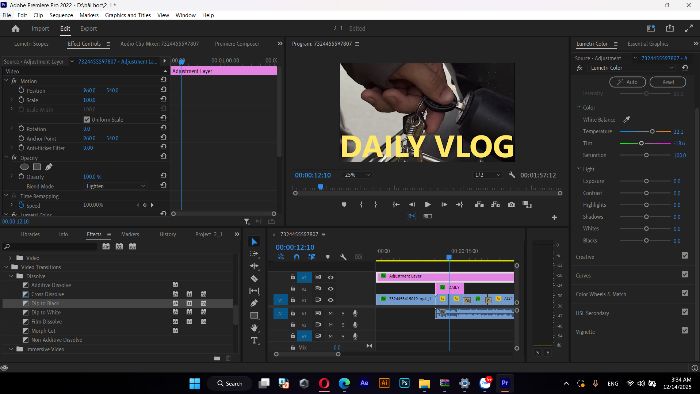Export frame with the camera icon
The width and height of the screenshot is (700, 394).
click(x=511, y=204)
